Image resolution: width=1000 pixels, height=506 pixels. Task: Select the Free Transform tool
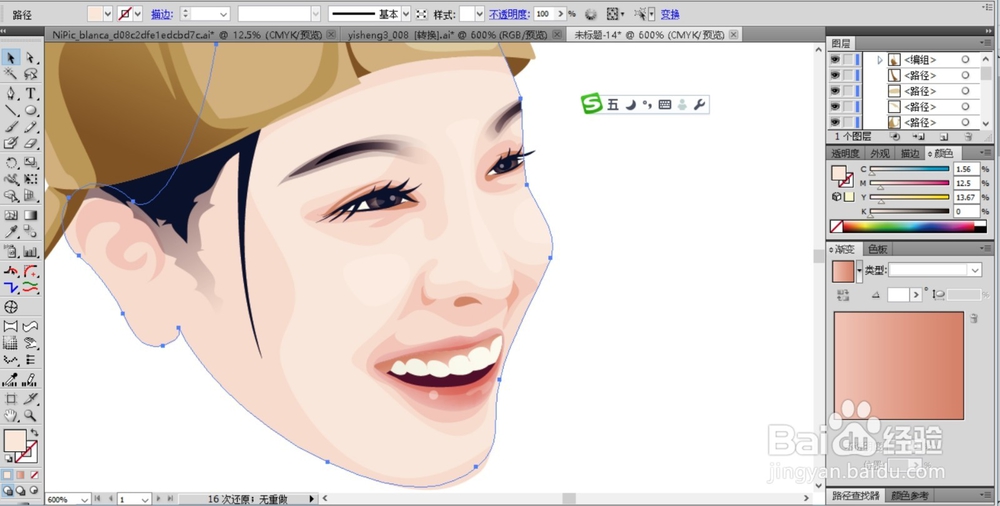(30, 179)
